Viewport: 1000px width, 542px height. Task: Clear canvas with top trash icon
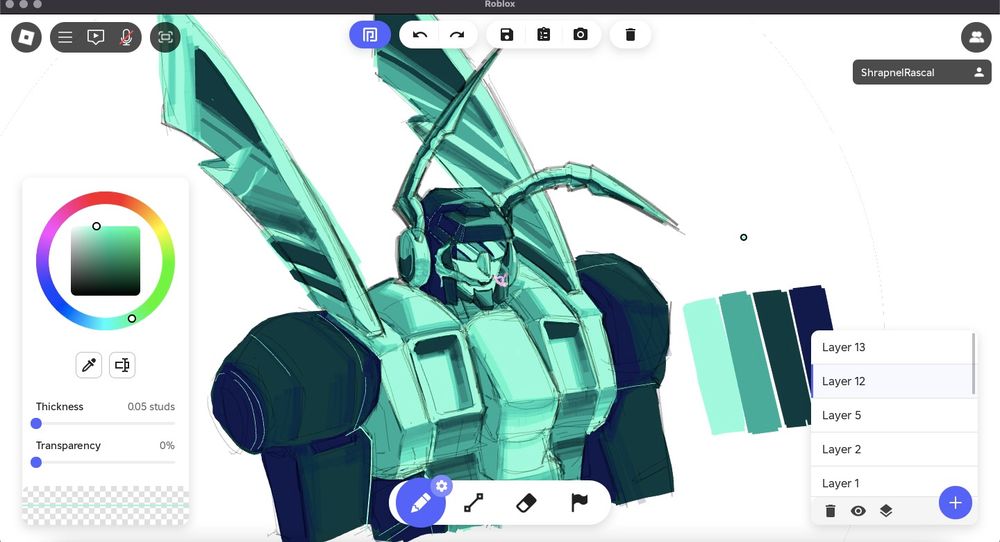pyautogui.click(x=630, y=34)
